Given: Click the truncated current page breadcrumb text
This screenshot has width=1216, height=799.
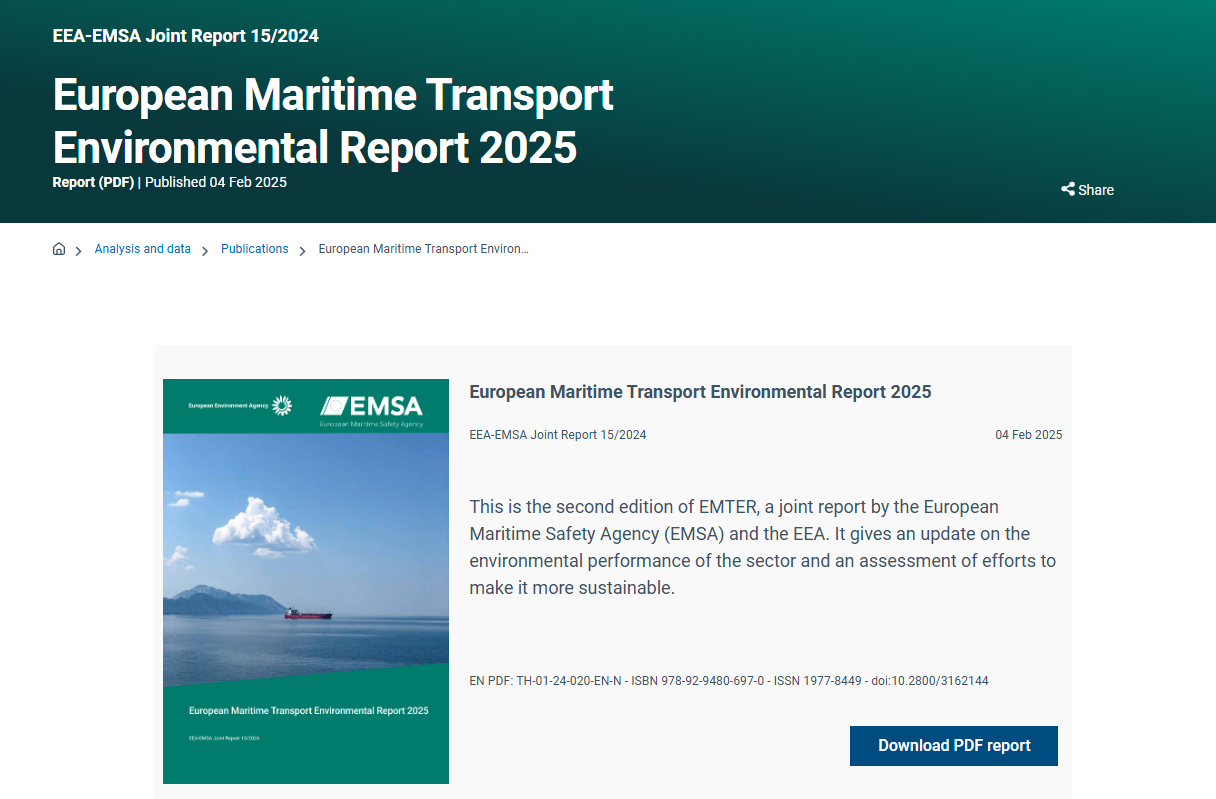Looking at the screenshot, I should 423,249.
